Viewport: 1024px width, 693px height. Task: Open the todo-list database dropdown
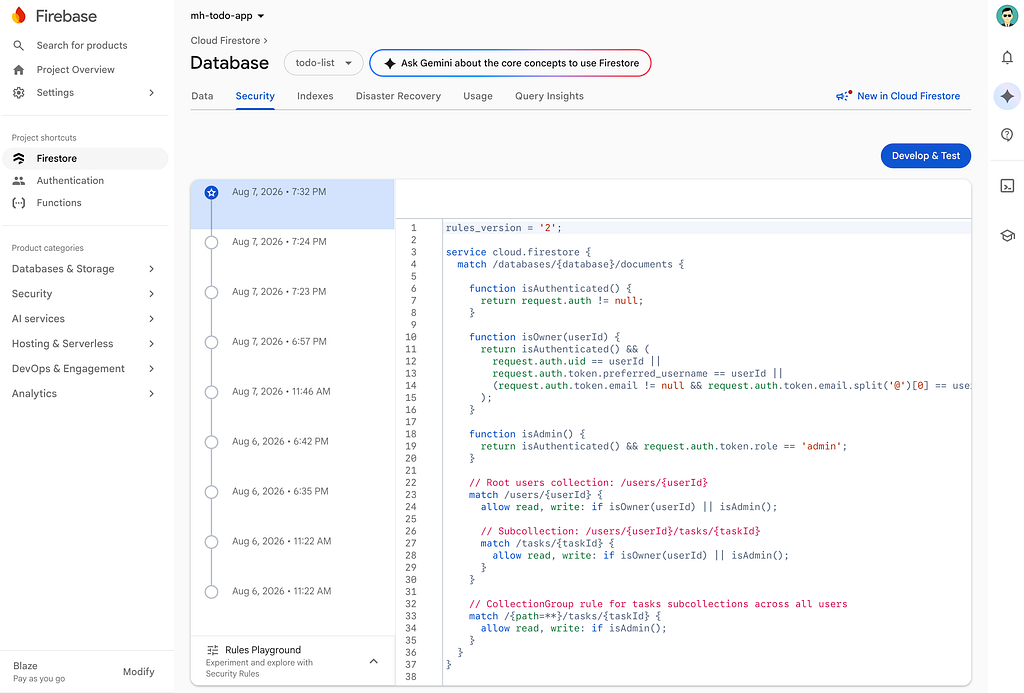(x=324, y=63)
